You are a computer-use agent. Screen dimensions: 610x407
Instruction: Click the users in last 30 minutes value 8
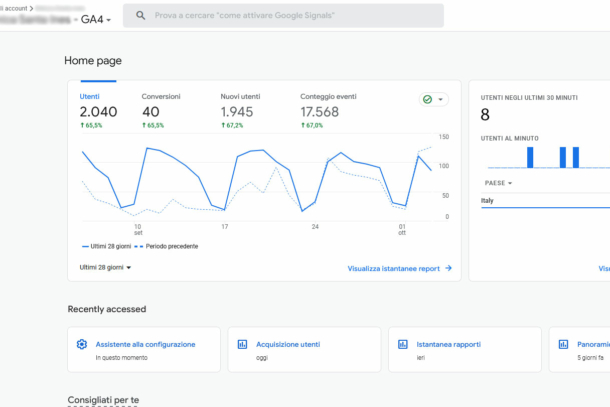[x=485, y=115]
